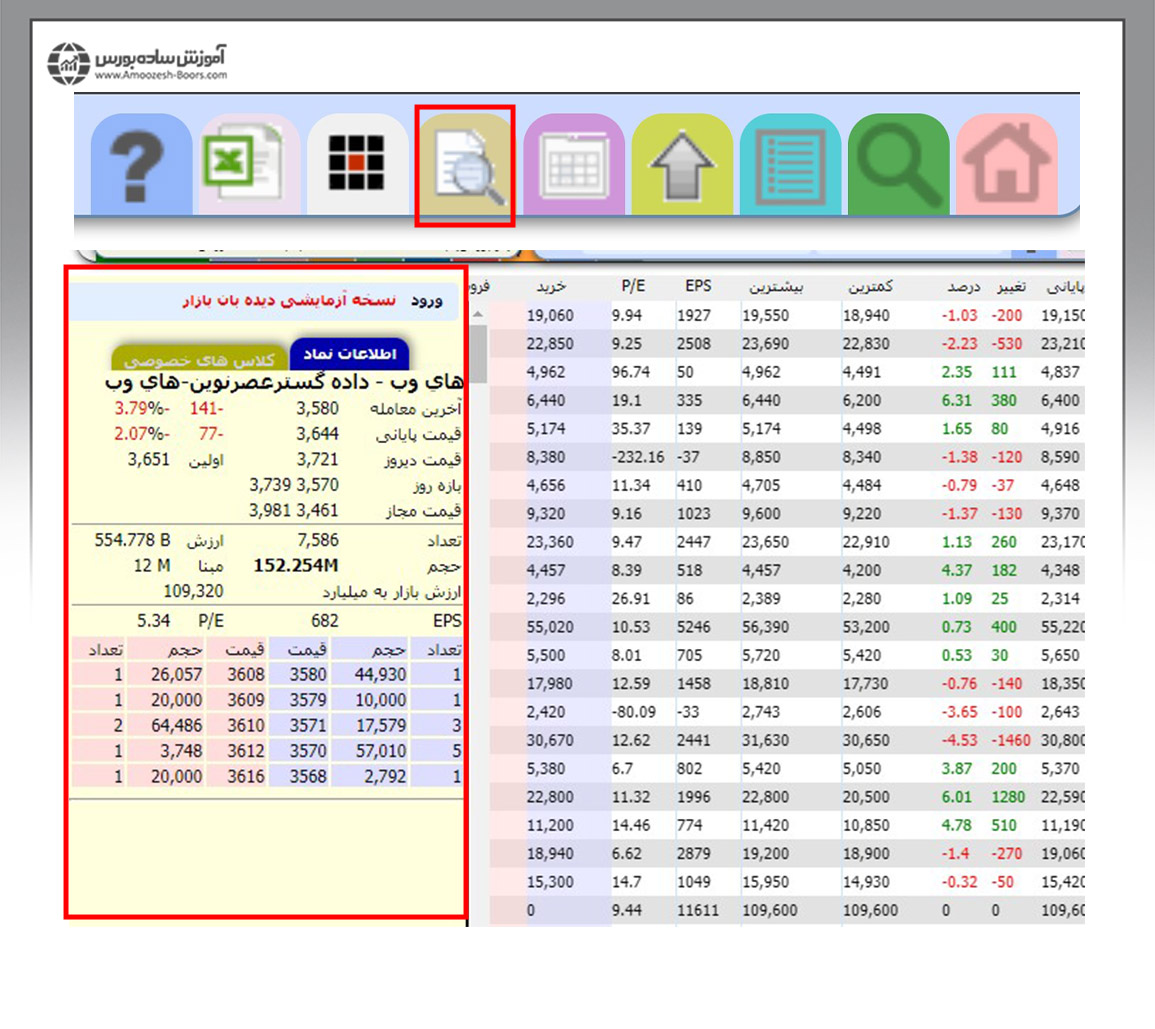This screenshot has width=1155, height=1029.
Task: Click the خرید column header
Action: (x=551, y=285)
